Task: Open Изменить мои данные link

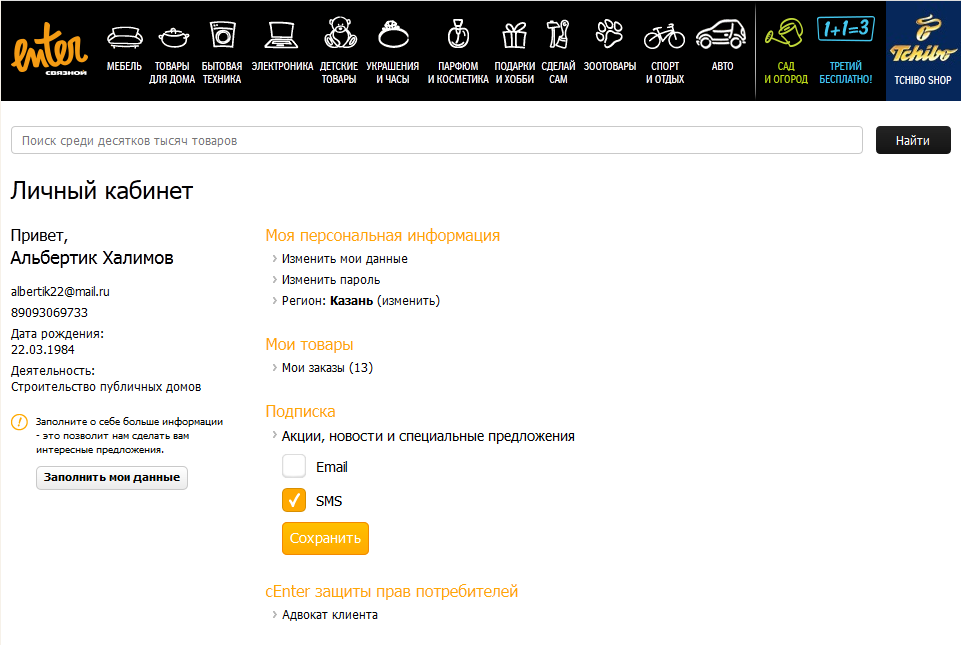Action: [344, 259]
